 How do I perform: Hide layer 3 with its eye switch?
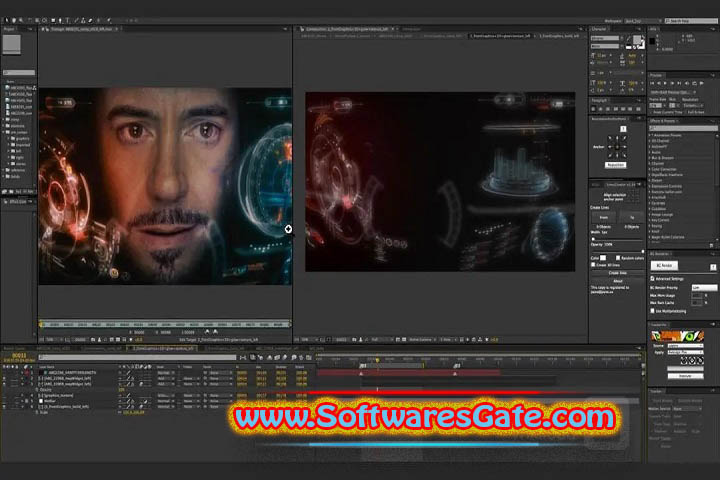coord(4,384)
